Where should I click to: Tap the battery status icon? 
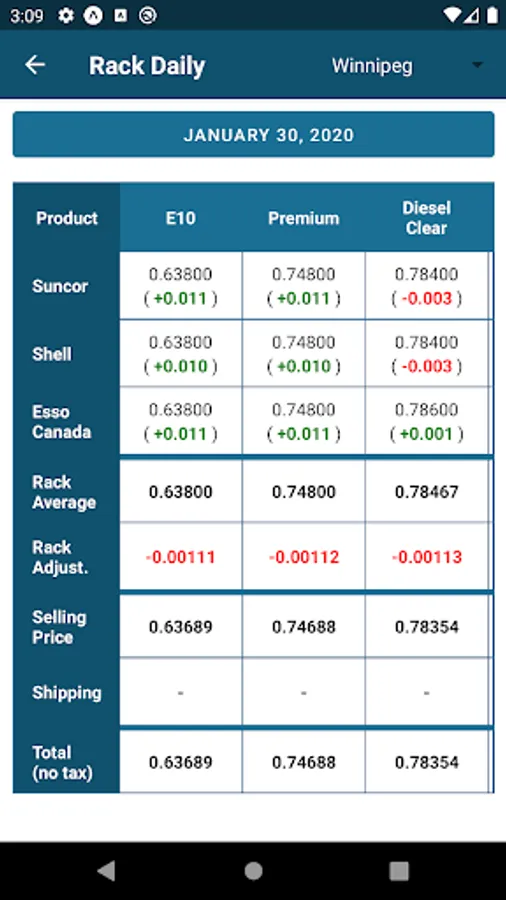(x=492, y=15)
